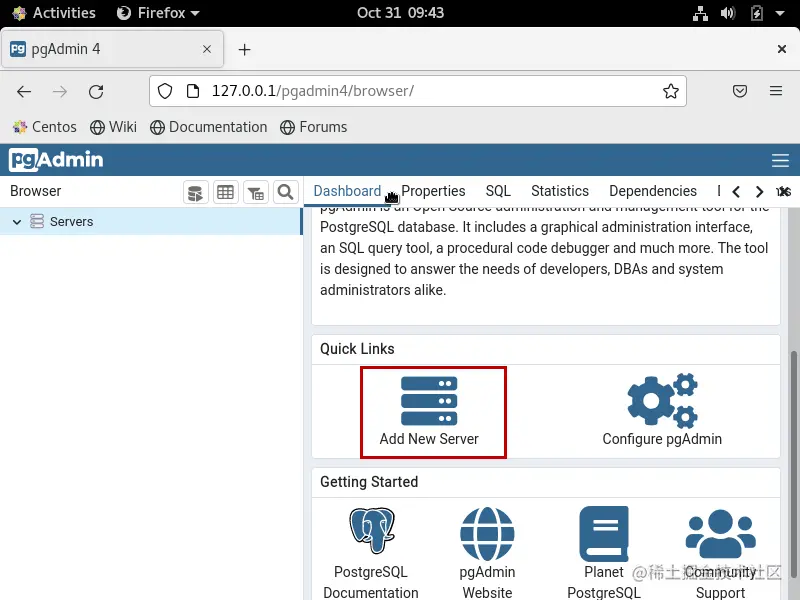Click the URL address bar

[x=417, y=91]
